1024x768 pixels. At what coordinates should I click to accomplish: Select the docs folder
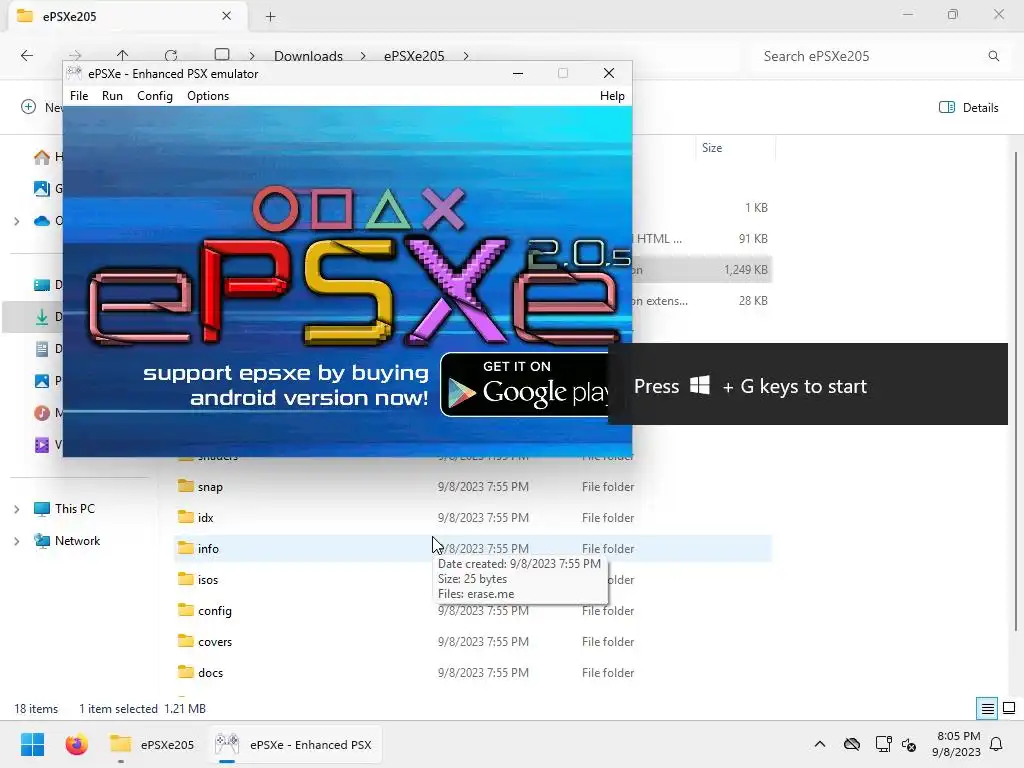473,673
